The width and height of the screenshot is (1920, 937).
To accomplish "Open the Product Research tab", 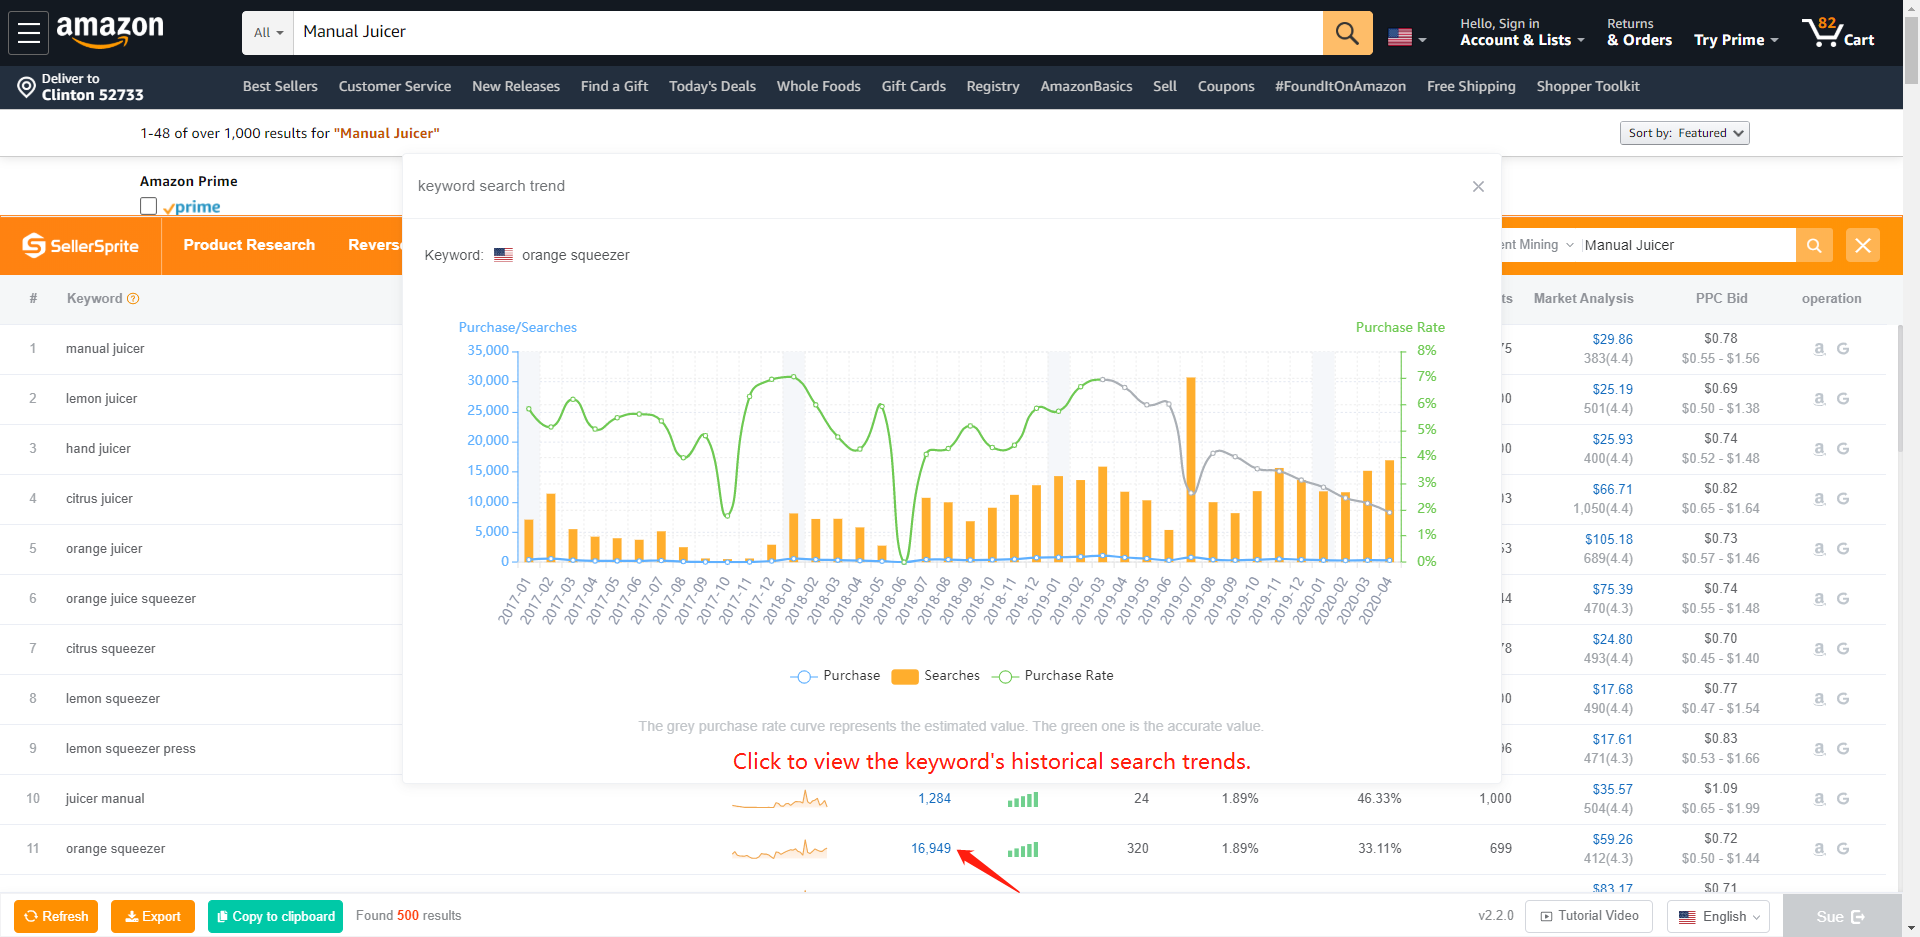I will [249, 245].
